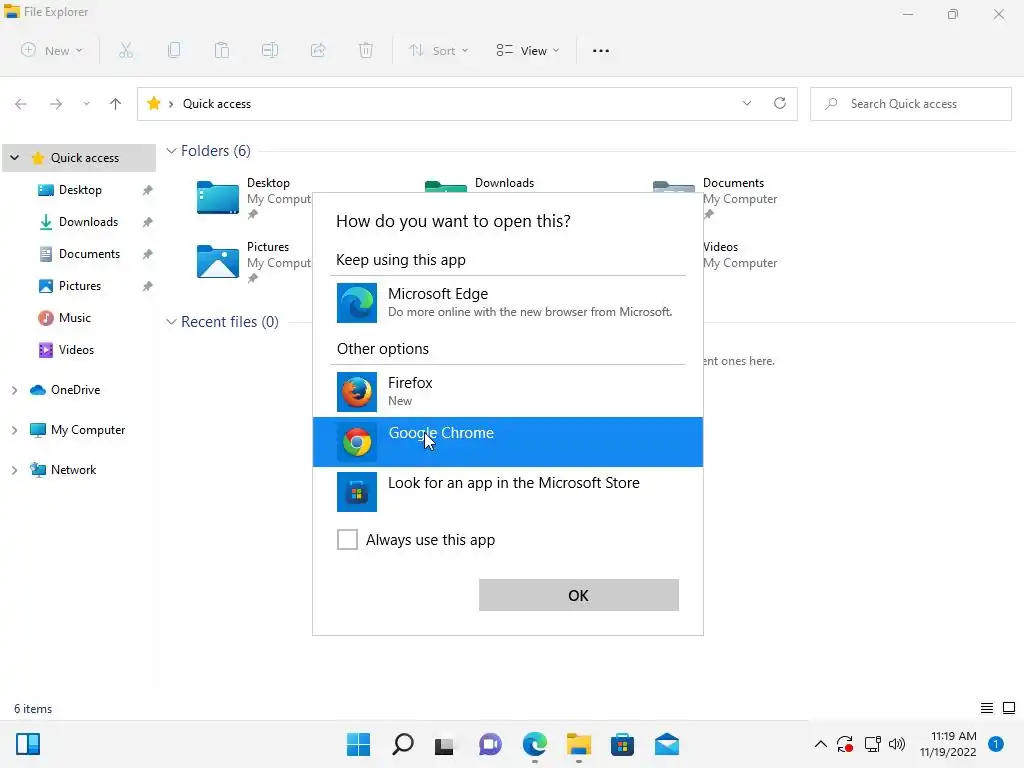Refresh the Quick access view
The width and height of the screenshot is (1024, 768).
click(780, 103)
